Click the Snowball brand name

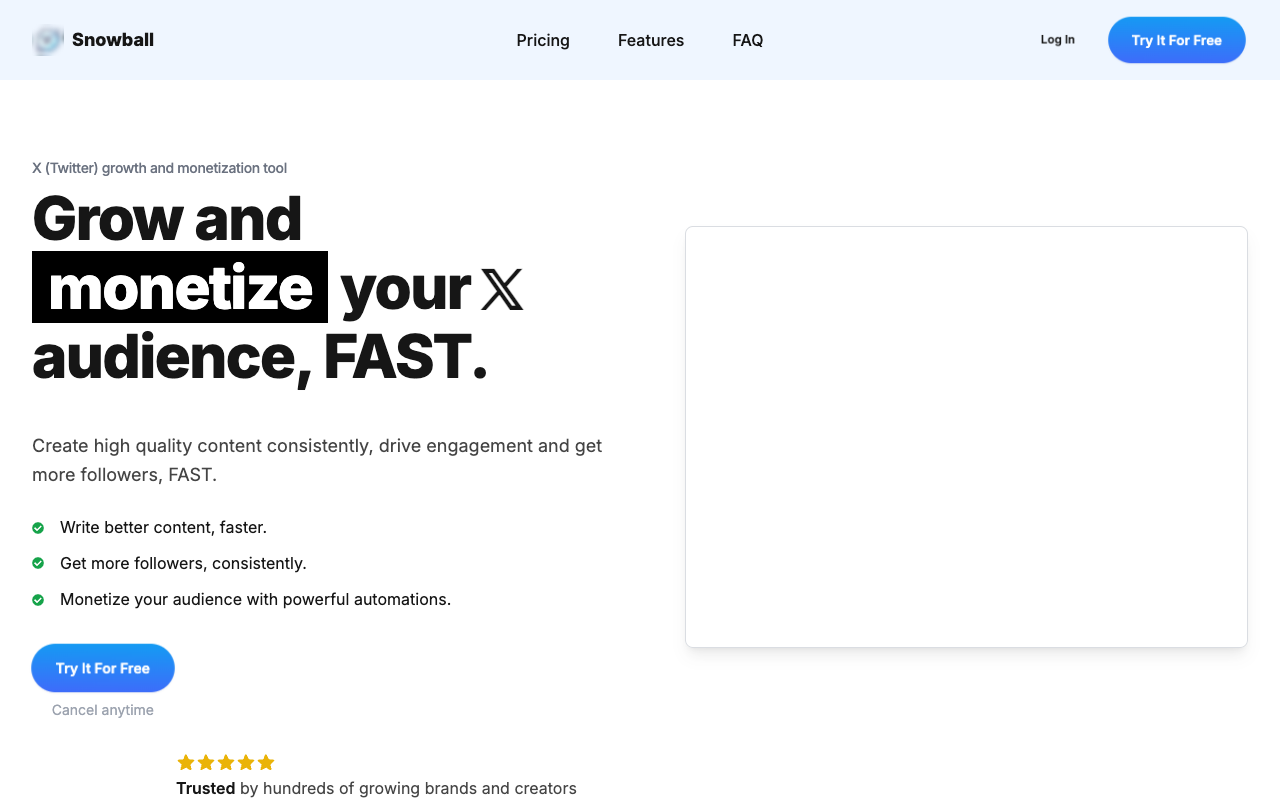113,40
